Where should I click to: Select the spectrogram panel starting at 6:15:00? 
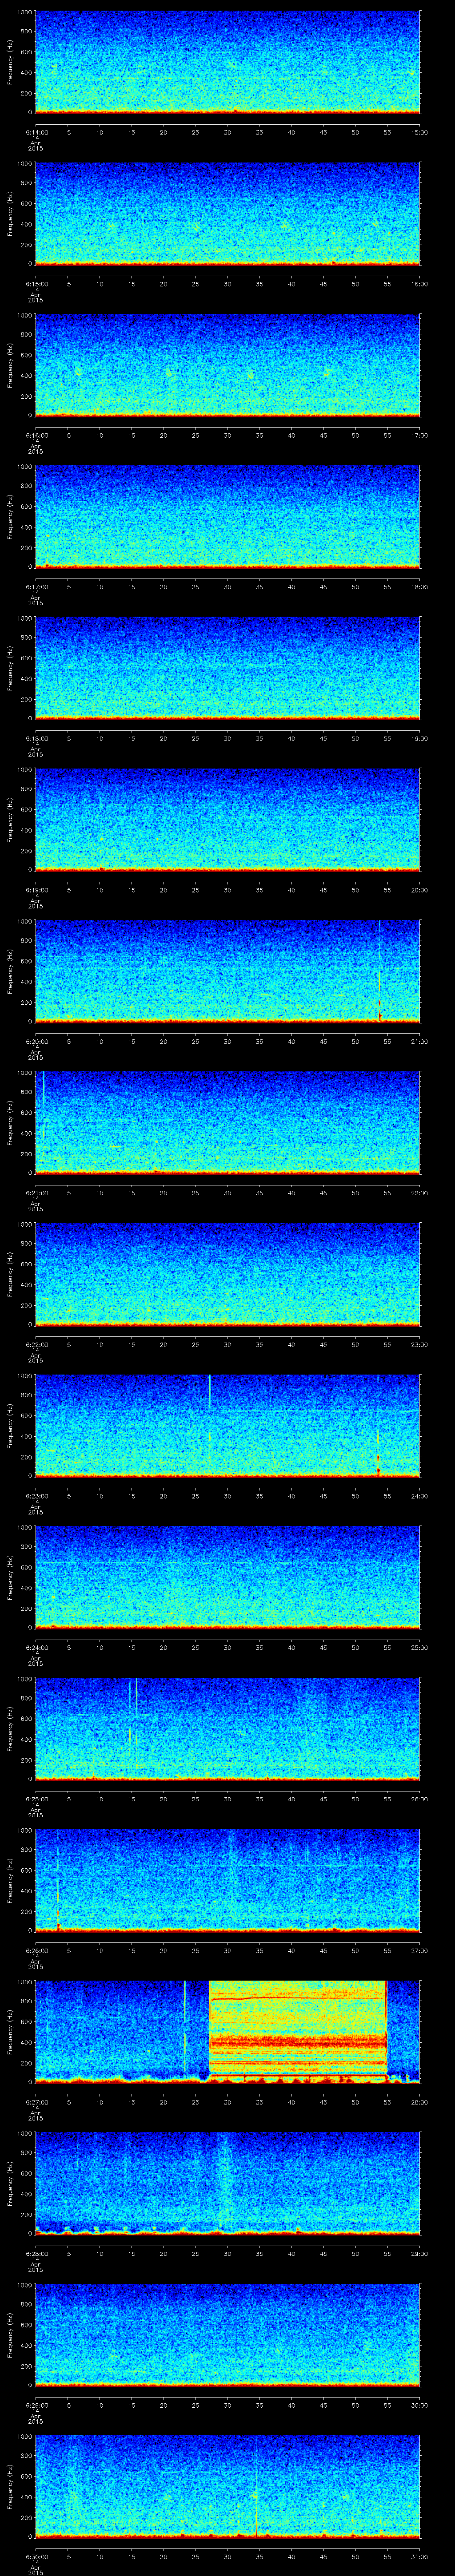(x=228, y=213)
